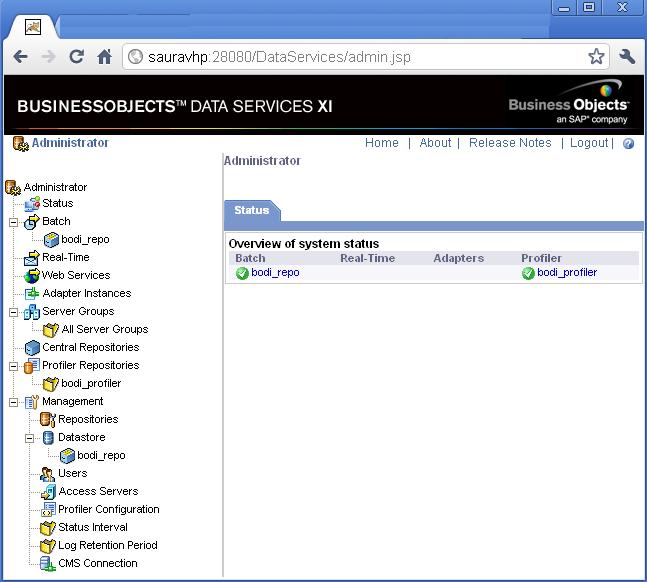Click the Profiler Configuration icon
The height and width of the screenshot is (582, 647).
pos(48,510)
